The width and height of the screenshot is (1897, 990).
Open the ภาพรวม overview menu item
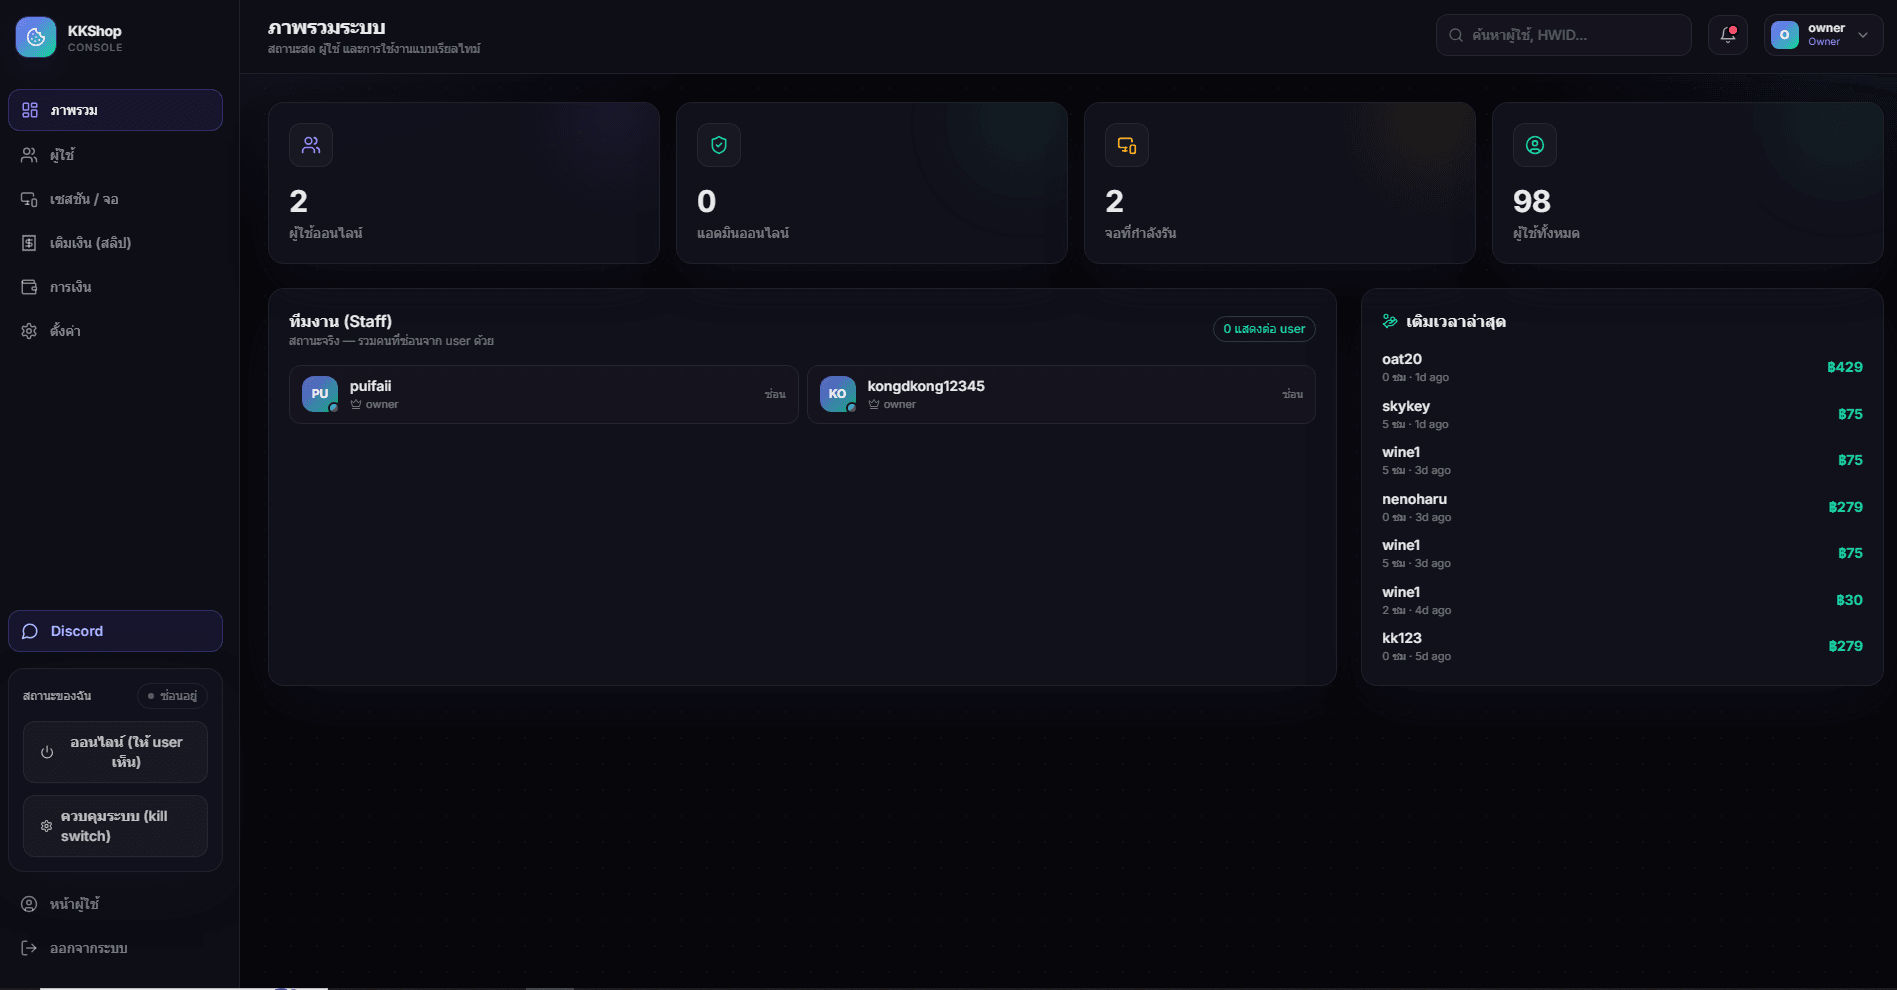coord(115,110)
